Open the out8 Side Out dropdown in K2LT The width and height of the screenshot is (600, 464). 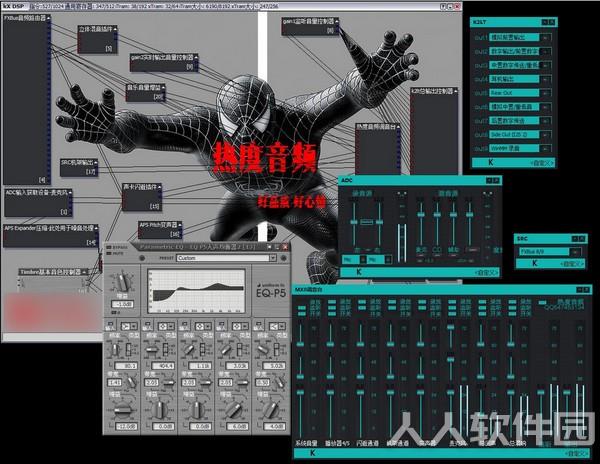pyautogui.click(x=520, y=135)
